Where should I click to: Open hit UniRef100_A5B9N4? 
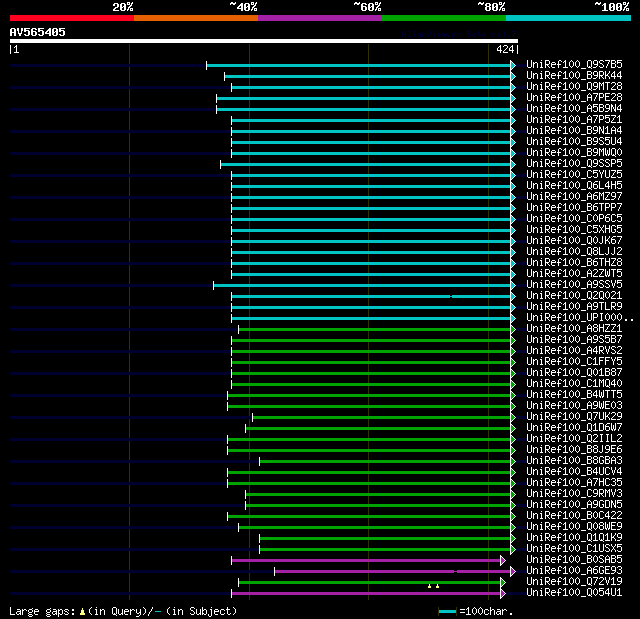[x=574, y=109]
